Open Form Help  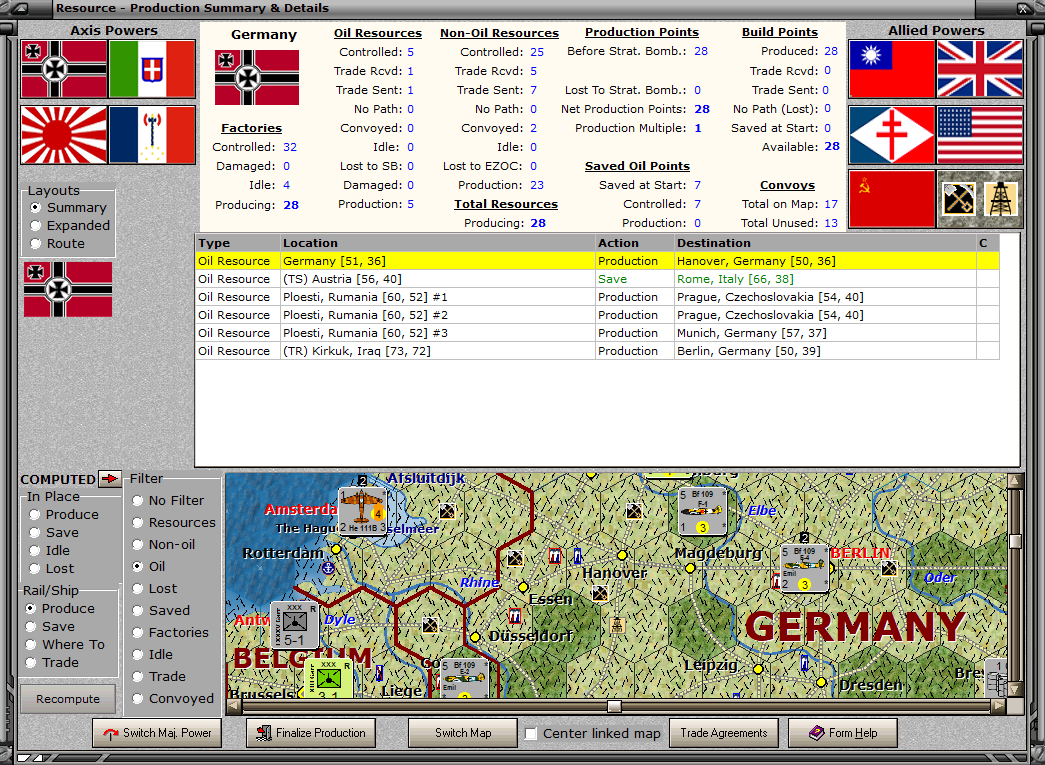tap(843, 733)
